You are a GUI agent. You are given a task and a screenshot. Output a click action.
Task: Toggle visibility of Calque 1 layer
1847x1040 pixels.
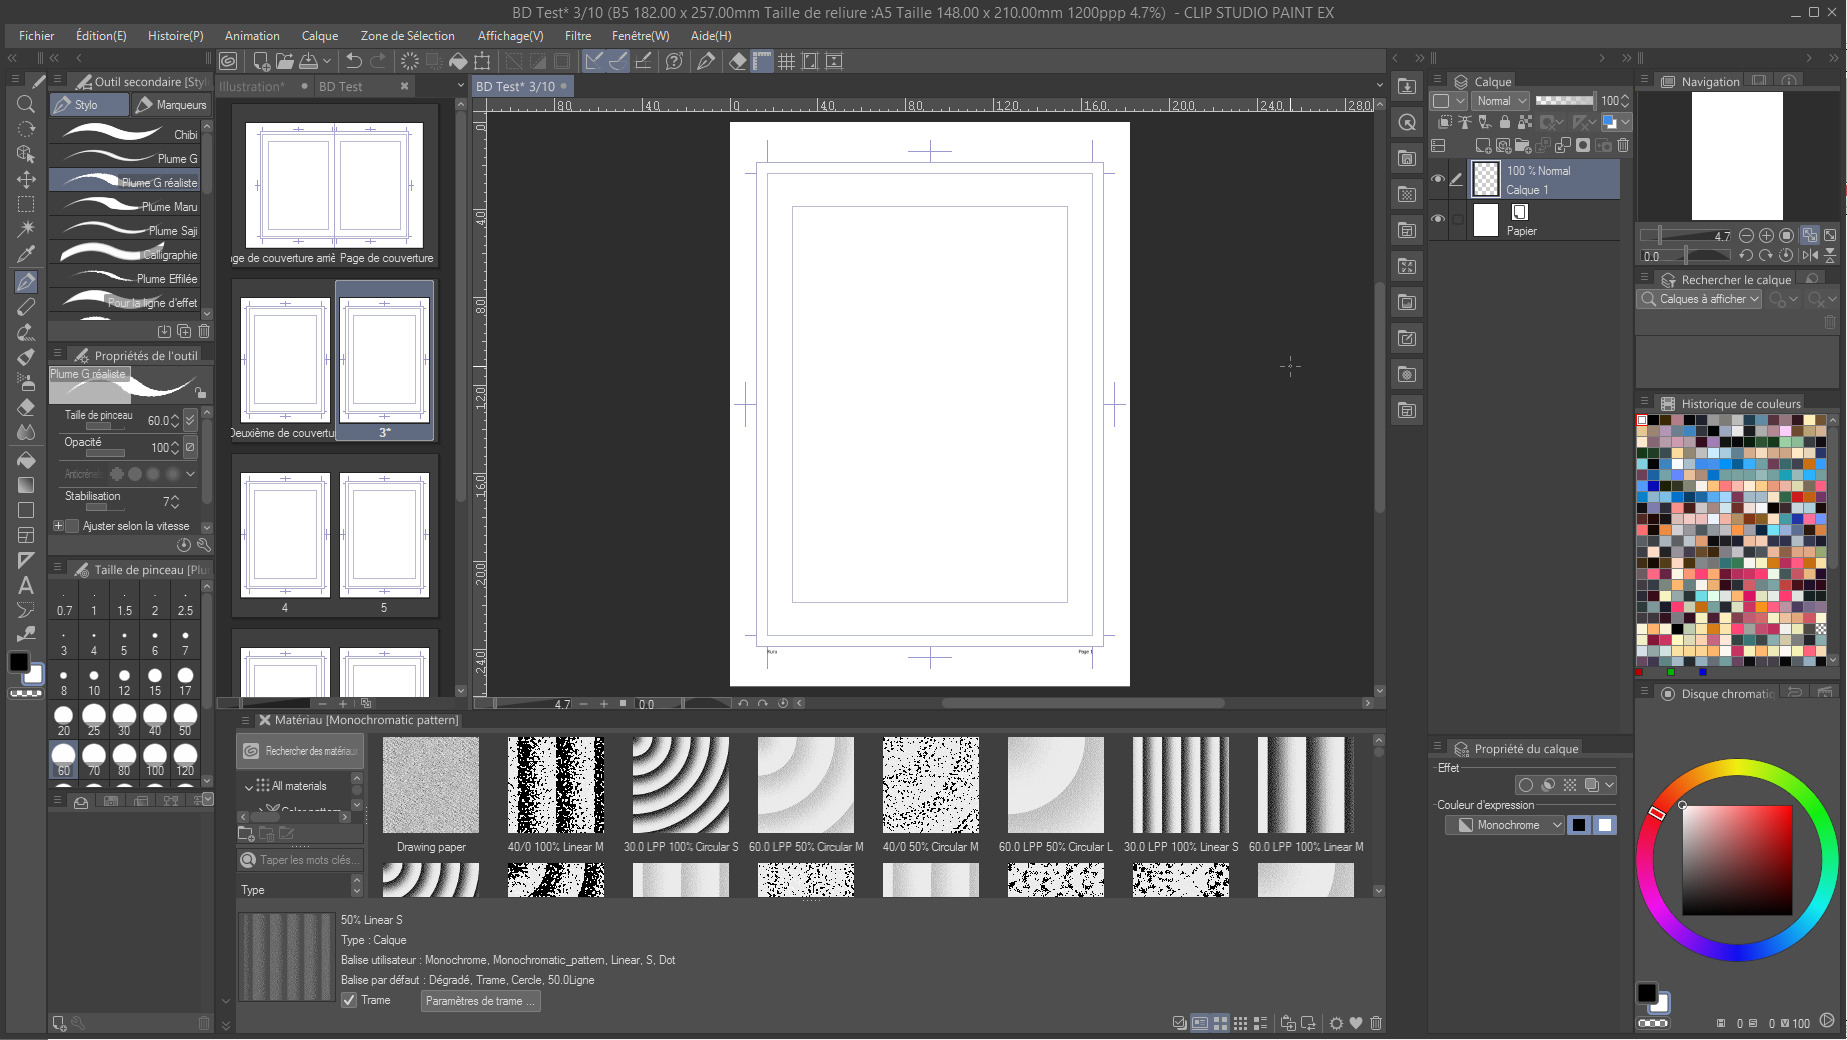(1438, 180)
